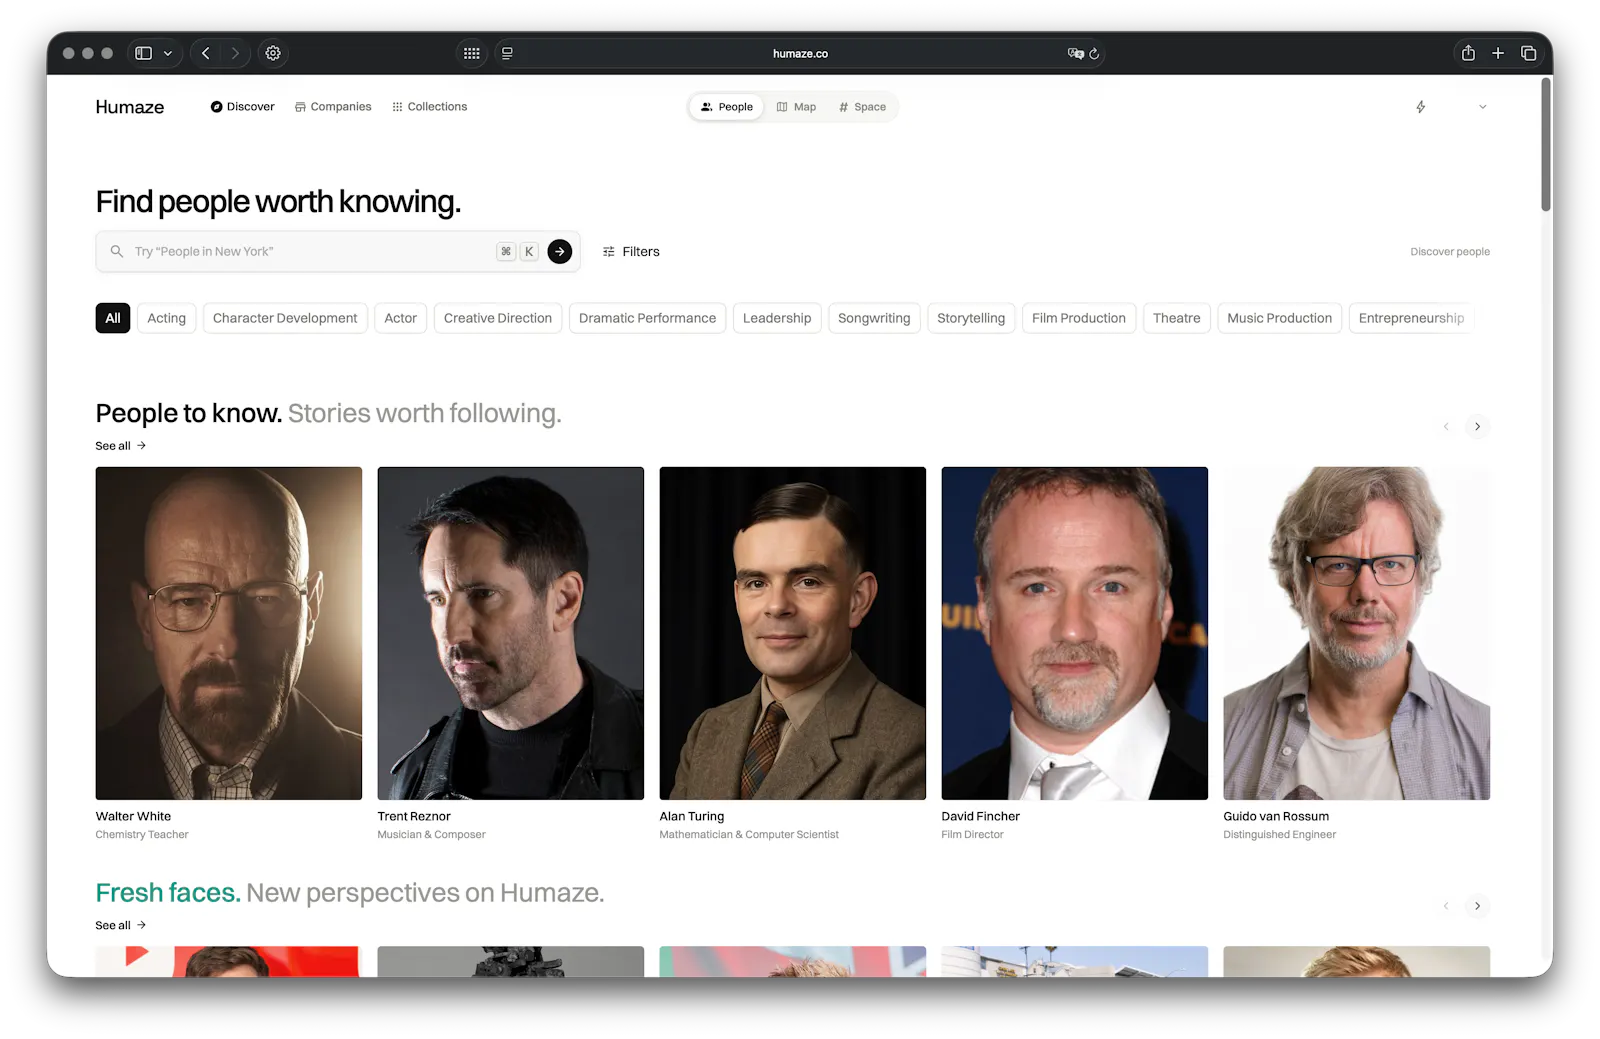
Task: Open a new tab with the plus icon
Action: 1498,53
